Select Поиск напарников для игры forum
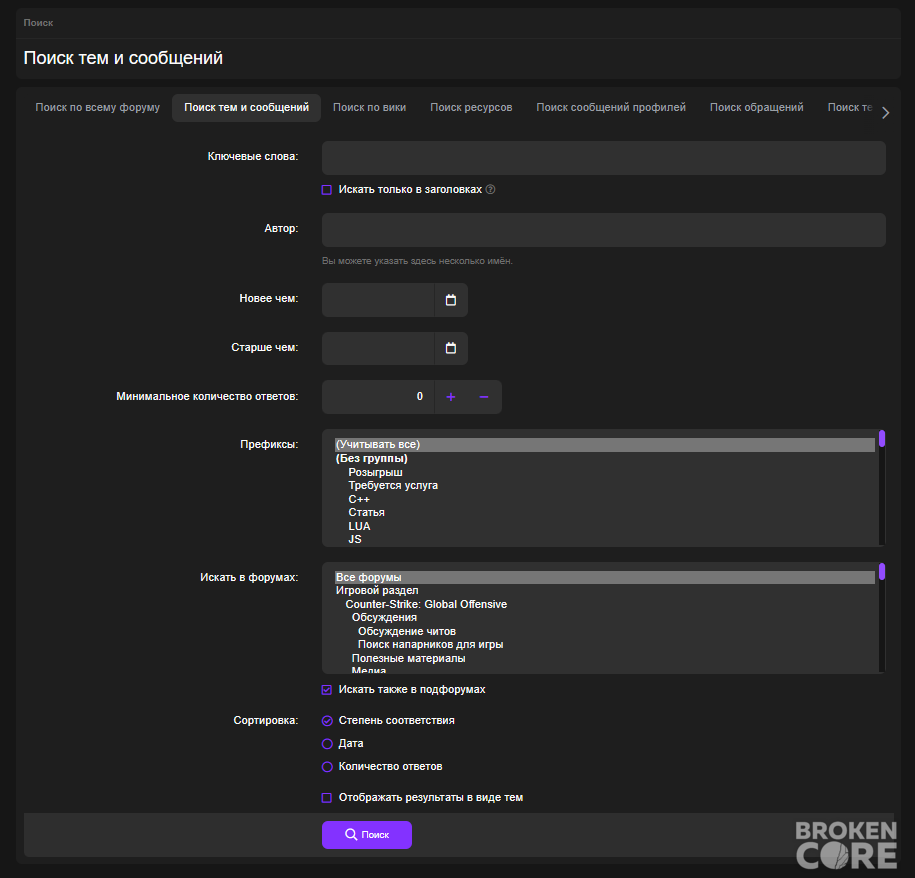 (x=605, y=645)
